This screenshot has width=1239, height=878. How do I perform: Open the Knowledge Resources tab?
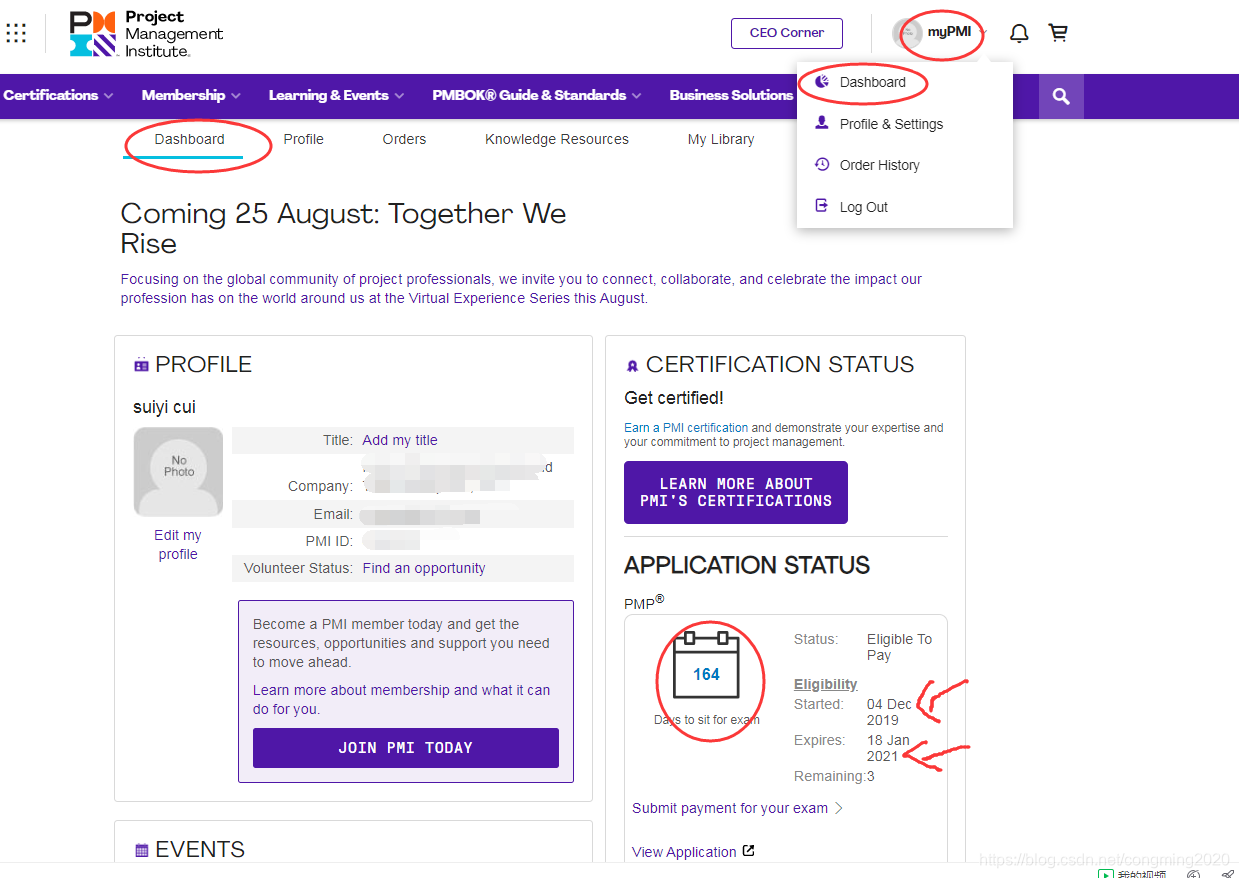[x=557, y=140]
